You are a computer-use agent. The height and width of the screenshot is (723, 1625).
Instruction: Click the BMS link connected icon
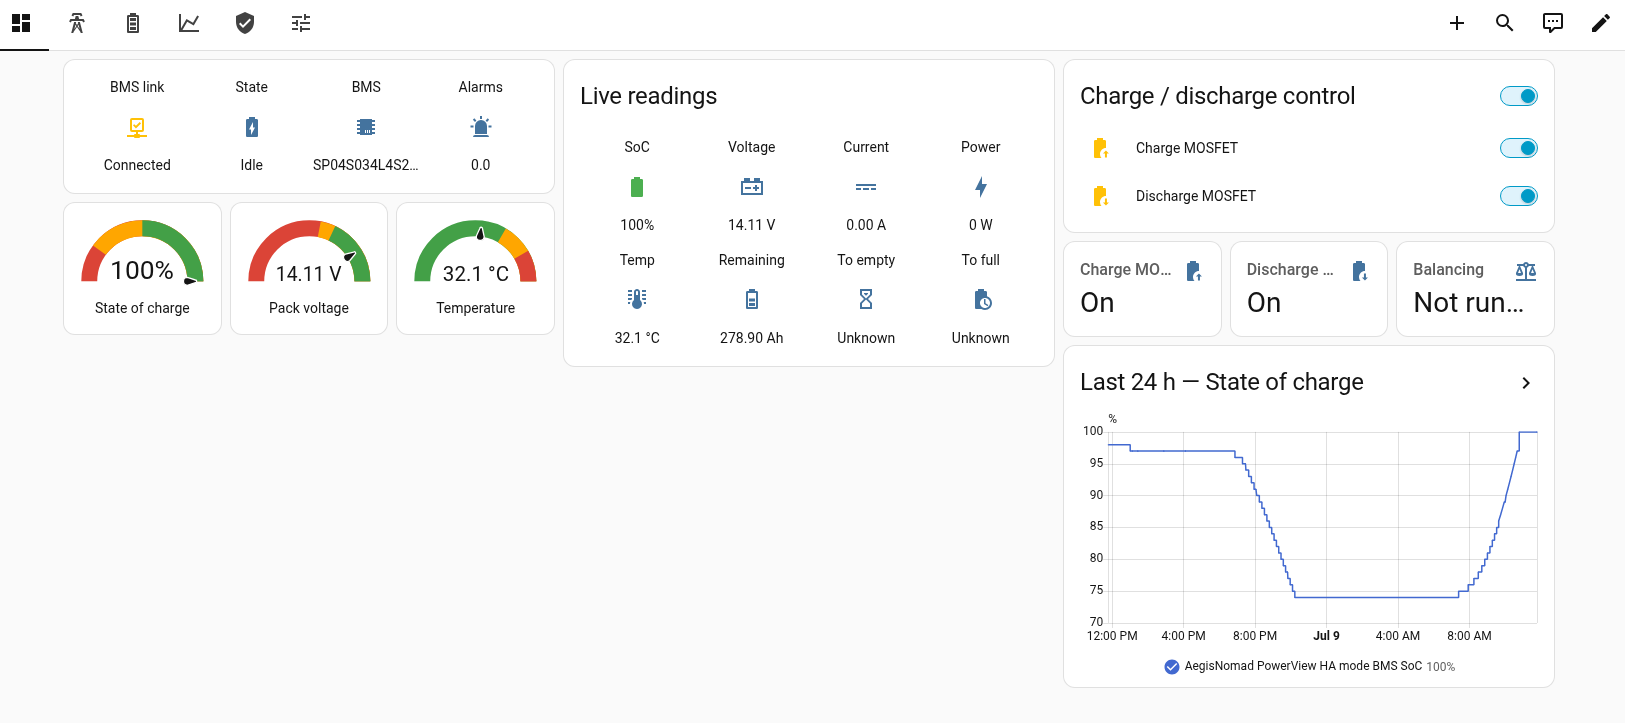137,127
